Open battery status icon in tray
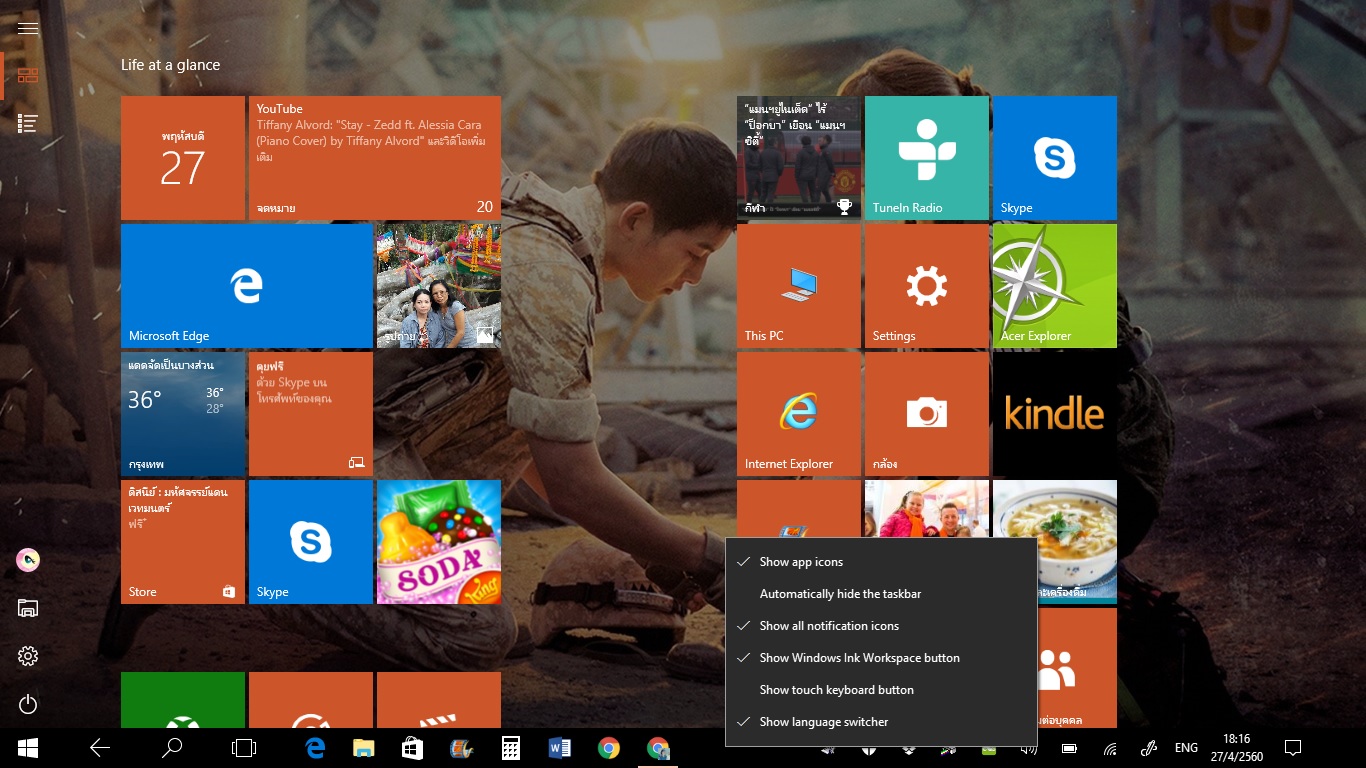1366x768 pixels. coord(1069,748)
